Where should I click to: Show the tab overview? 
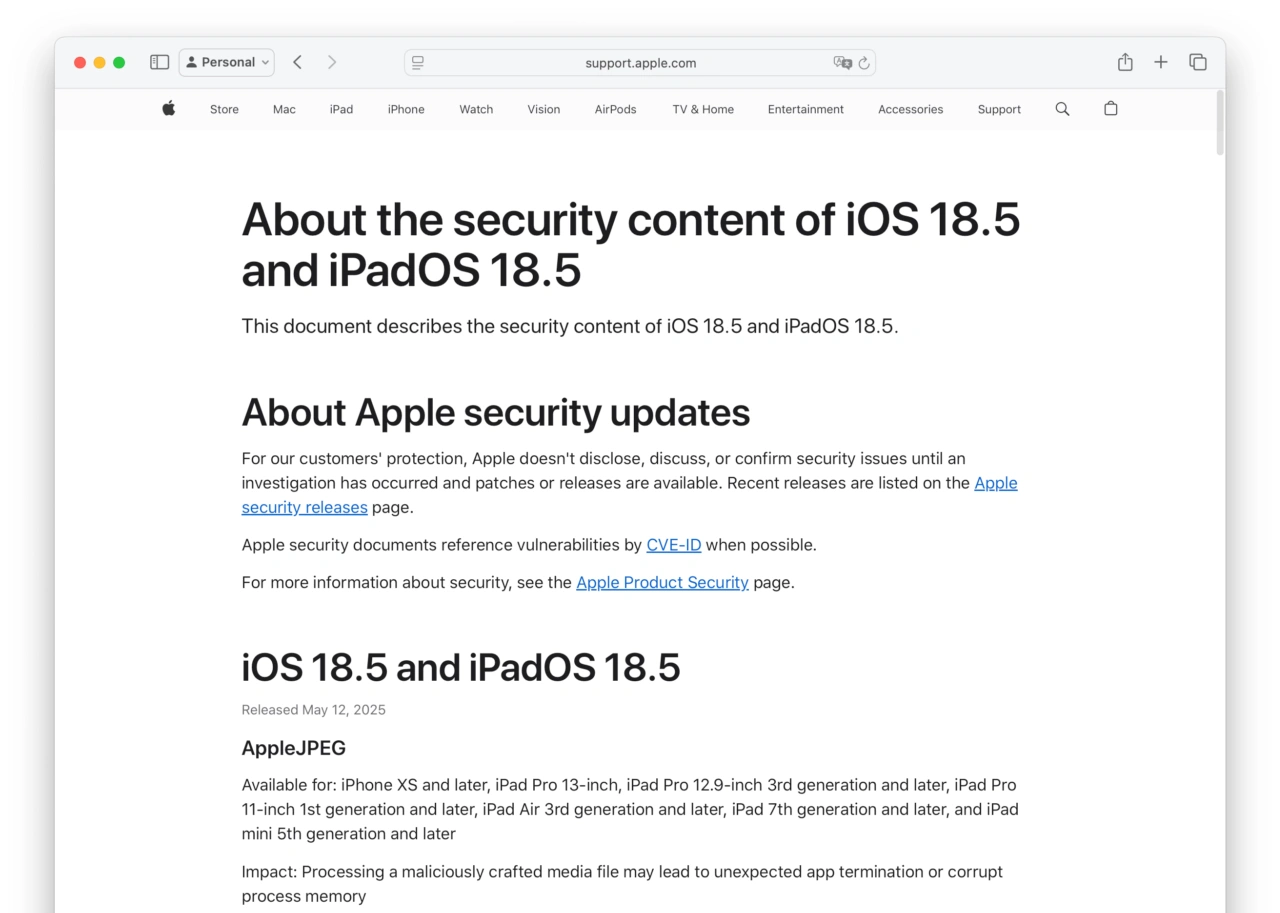tap(1197, 62)
